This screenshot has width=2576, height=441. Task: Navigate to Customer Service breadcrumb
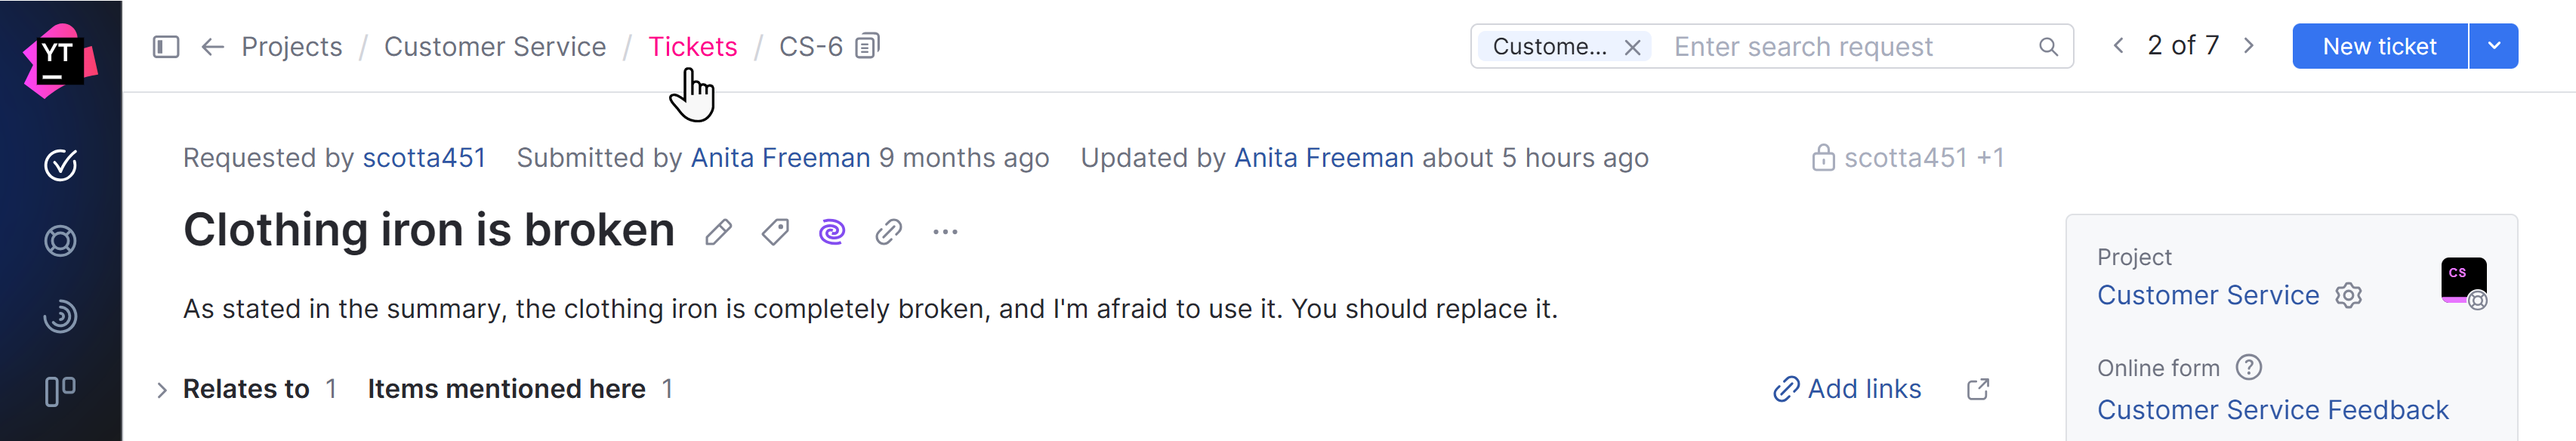tap(494, 47)
